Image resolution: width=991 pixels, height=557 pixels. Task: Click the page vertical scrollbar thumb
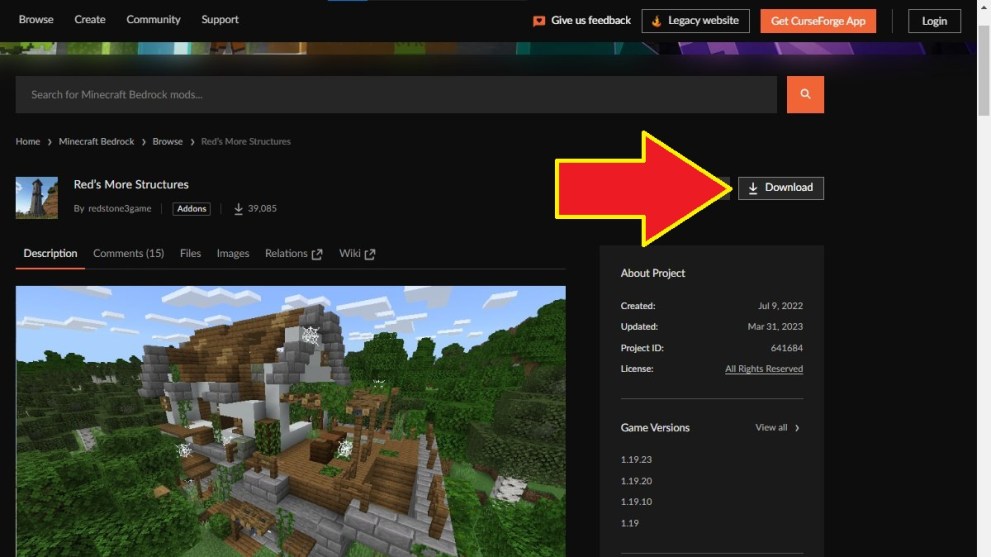click(x=983, y=70)
